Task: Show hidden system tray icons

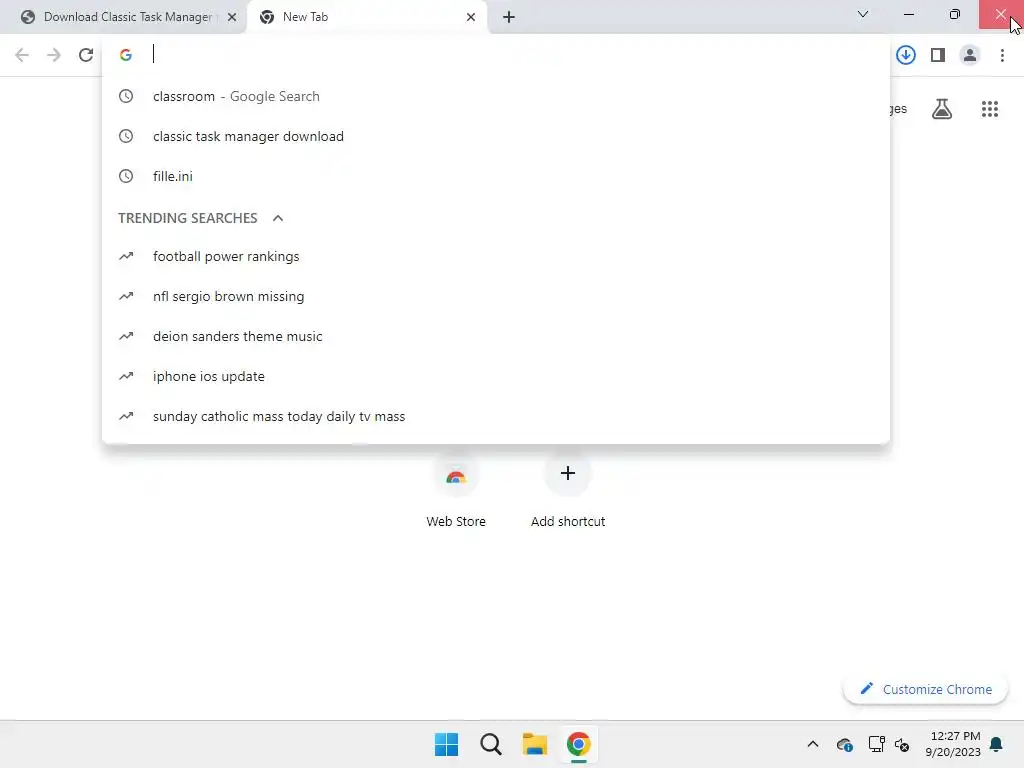Action: click(812, 744)
